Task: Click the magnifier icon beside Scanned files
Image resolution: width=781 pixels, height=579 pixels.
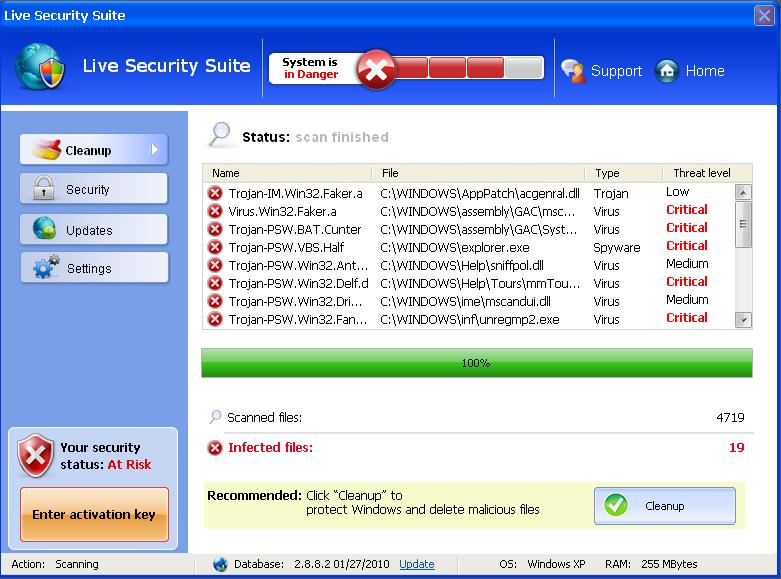Action: pyautogui.click(x=215, y=417)
